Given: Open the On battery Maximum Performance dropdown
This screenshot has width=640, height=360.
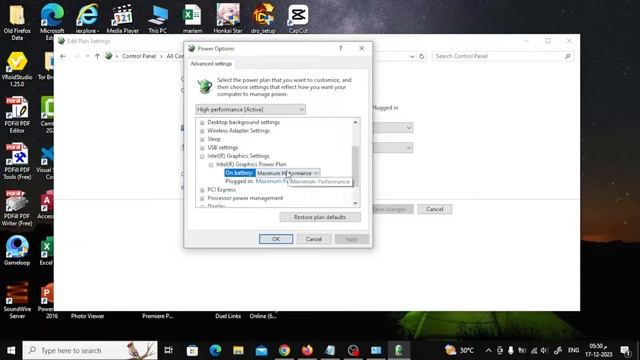Looking at the screenshot, I should pos(288,173).
